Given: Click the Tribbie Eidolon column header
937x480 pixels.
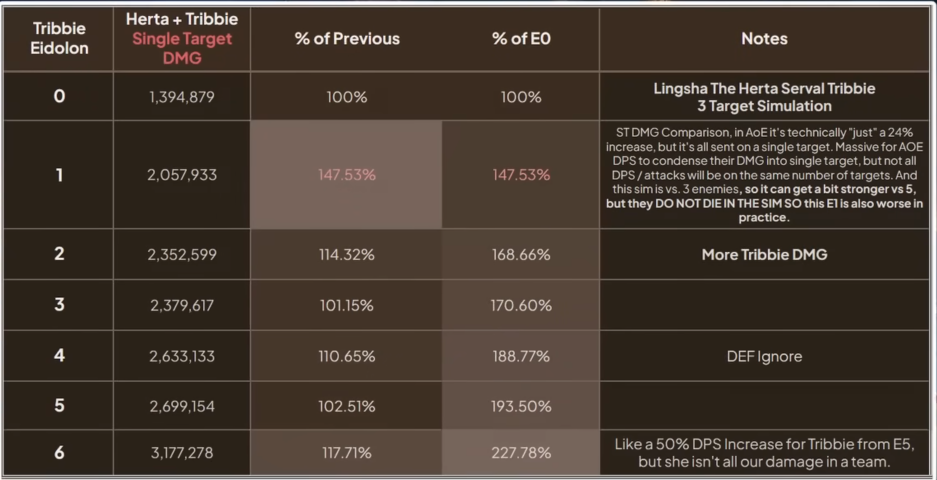Looking at the screenshot, I should tap(59, 39).
